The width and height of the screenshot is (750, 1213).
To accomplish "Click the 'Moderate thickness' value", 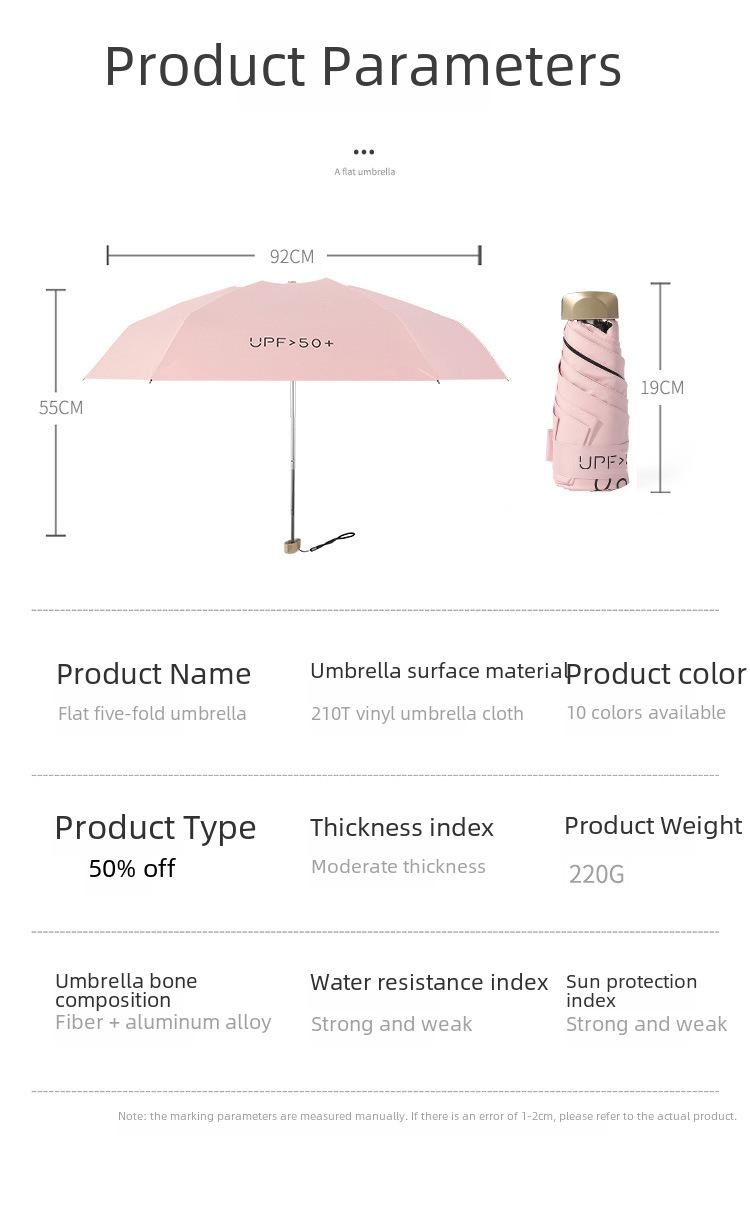I will [x=398, y=866].
